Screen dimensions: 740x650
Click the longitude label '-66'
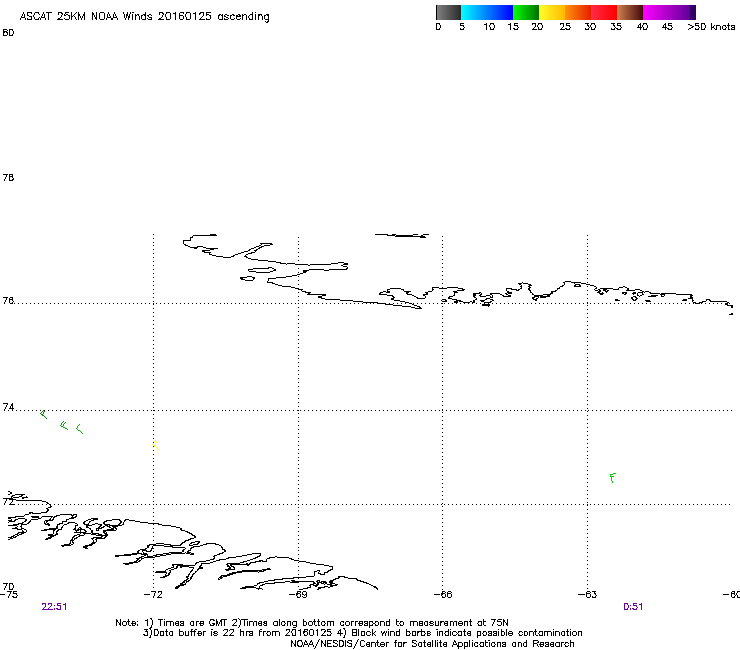coord(443,594)
